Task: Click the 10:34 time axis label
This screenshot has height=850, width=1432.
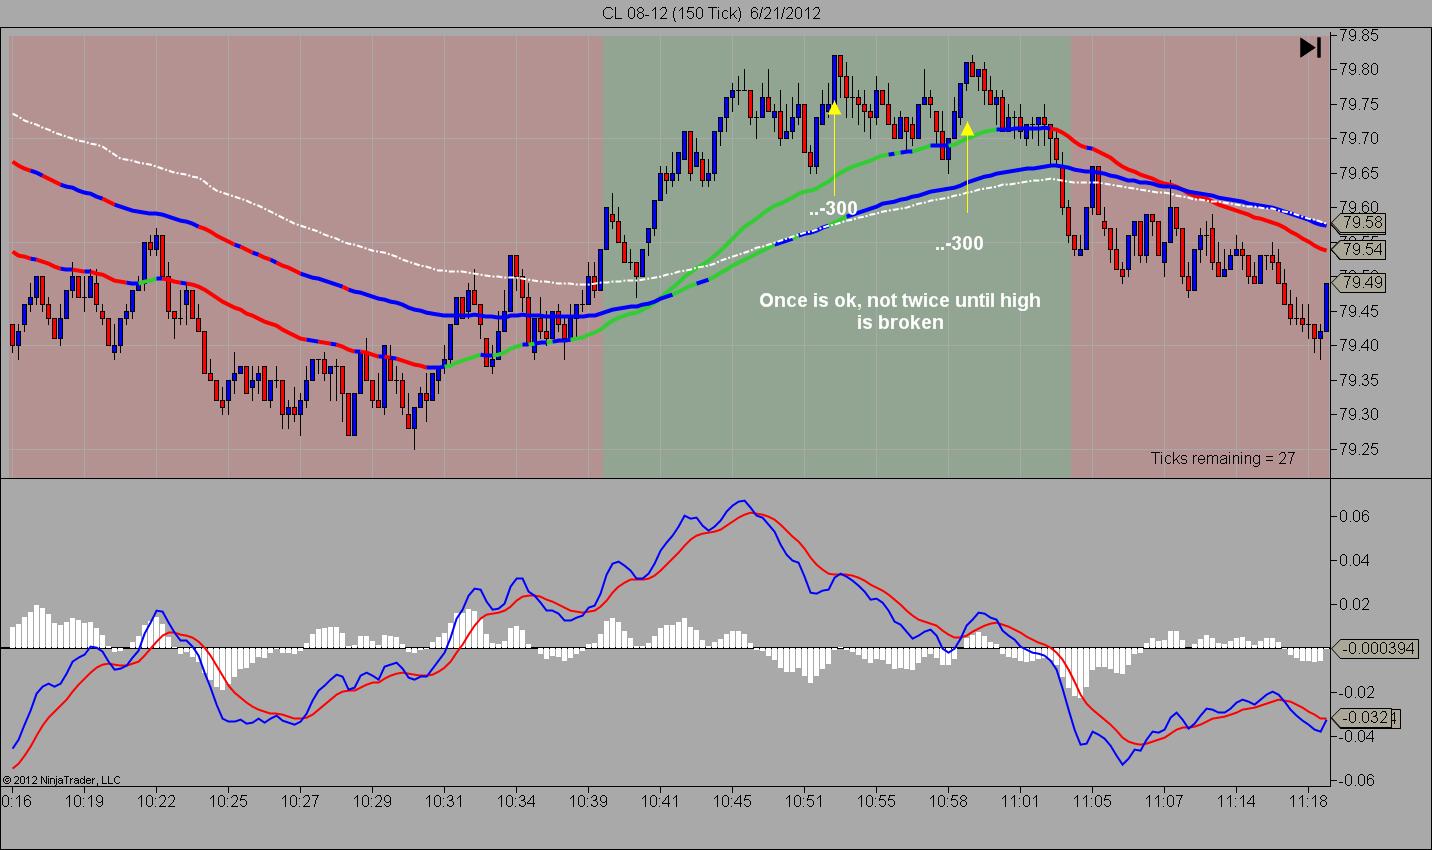Action: (x=516, y=801)
